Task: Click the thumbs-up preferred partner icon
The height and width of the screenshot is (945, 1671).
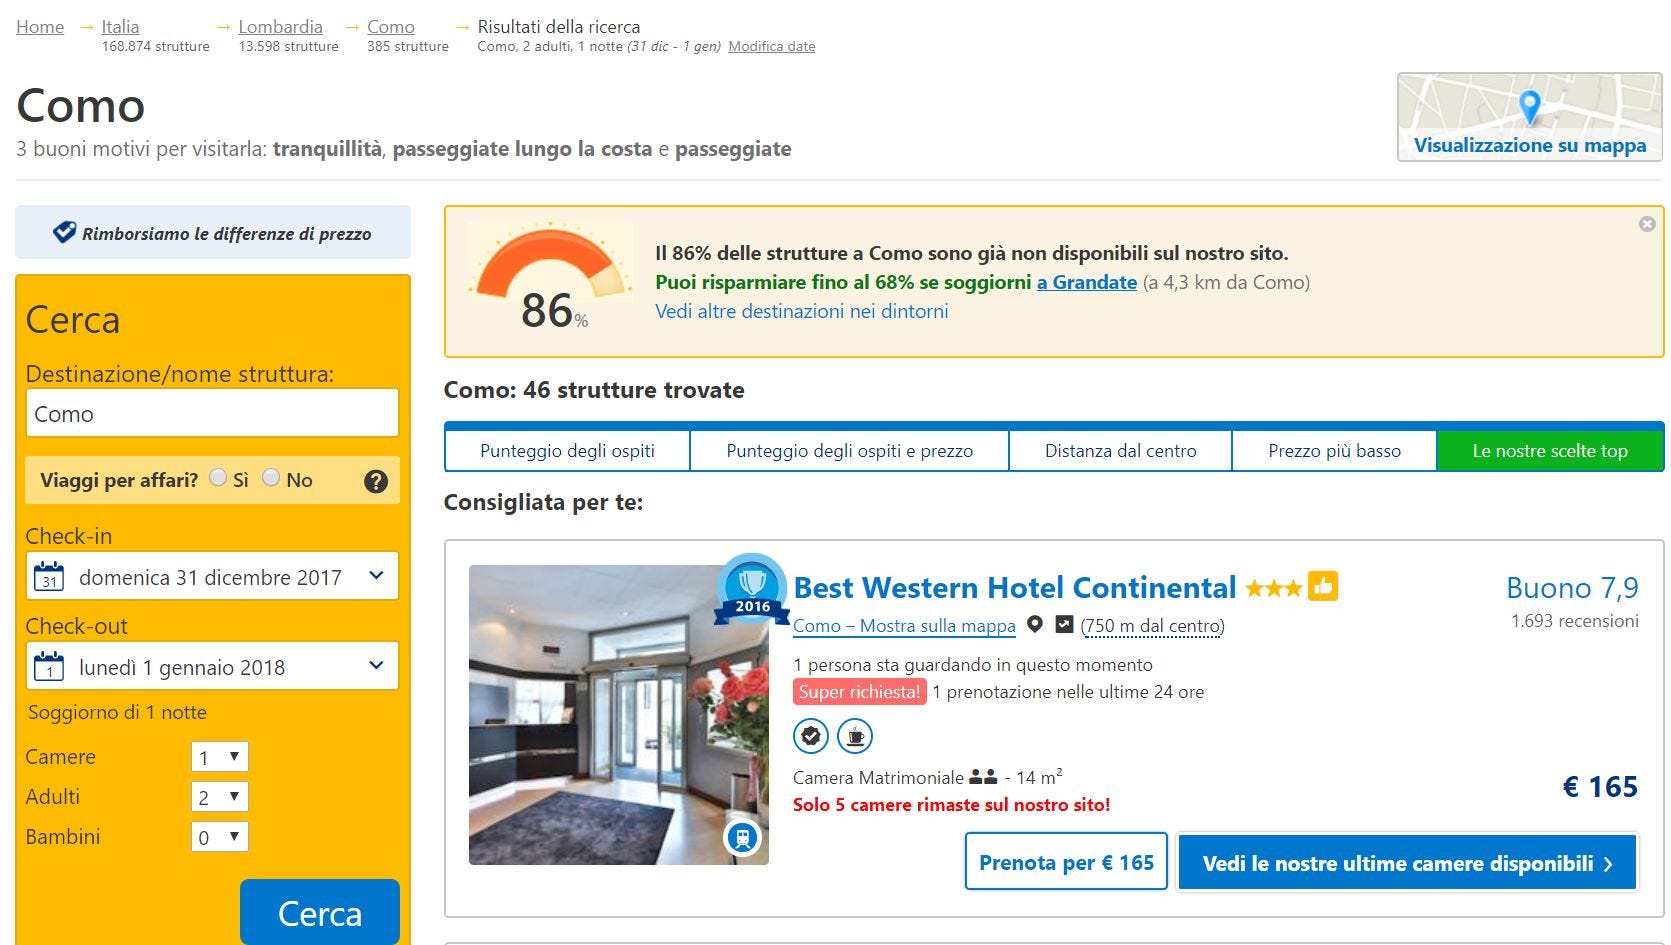Action: pyautogui.click(x=1323, y=586)
